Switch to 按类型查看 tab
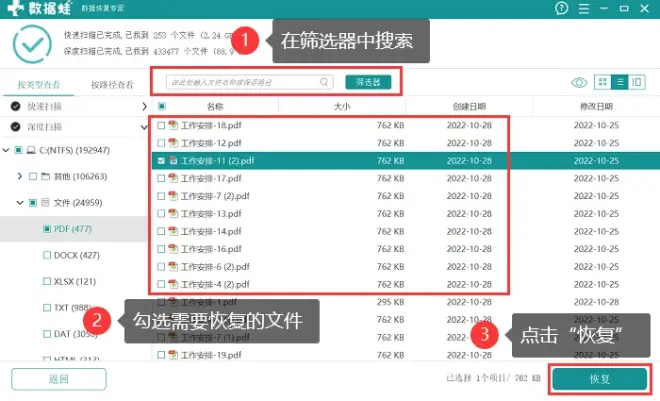Screen dimensions: 660x401 pos(39,85)
